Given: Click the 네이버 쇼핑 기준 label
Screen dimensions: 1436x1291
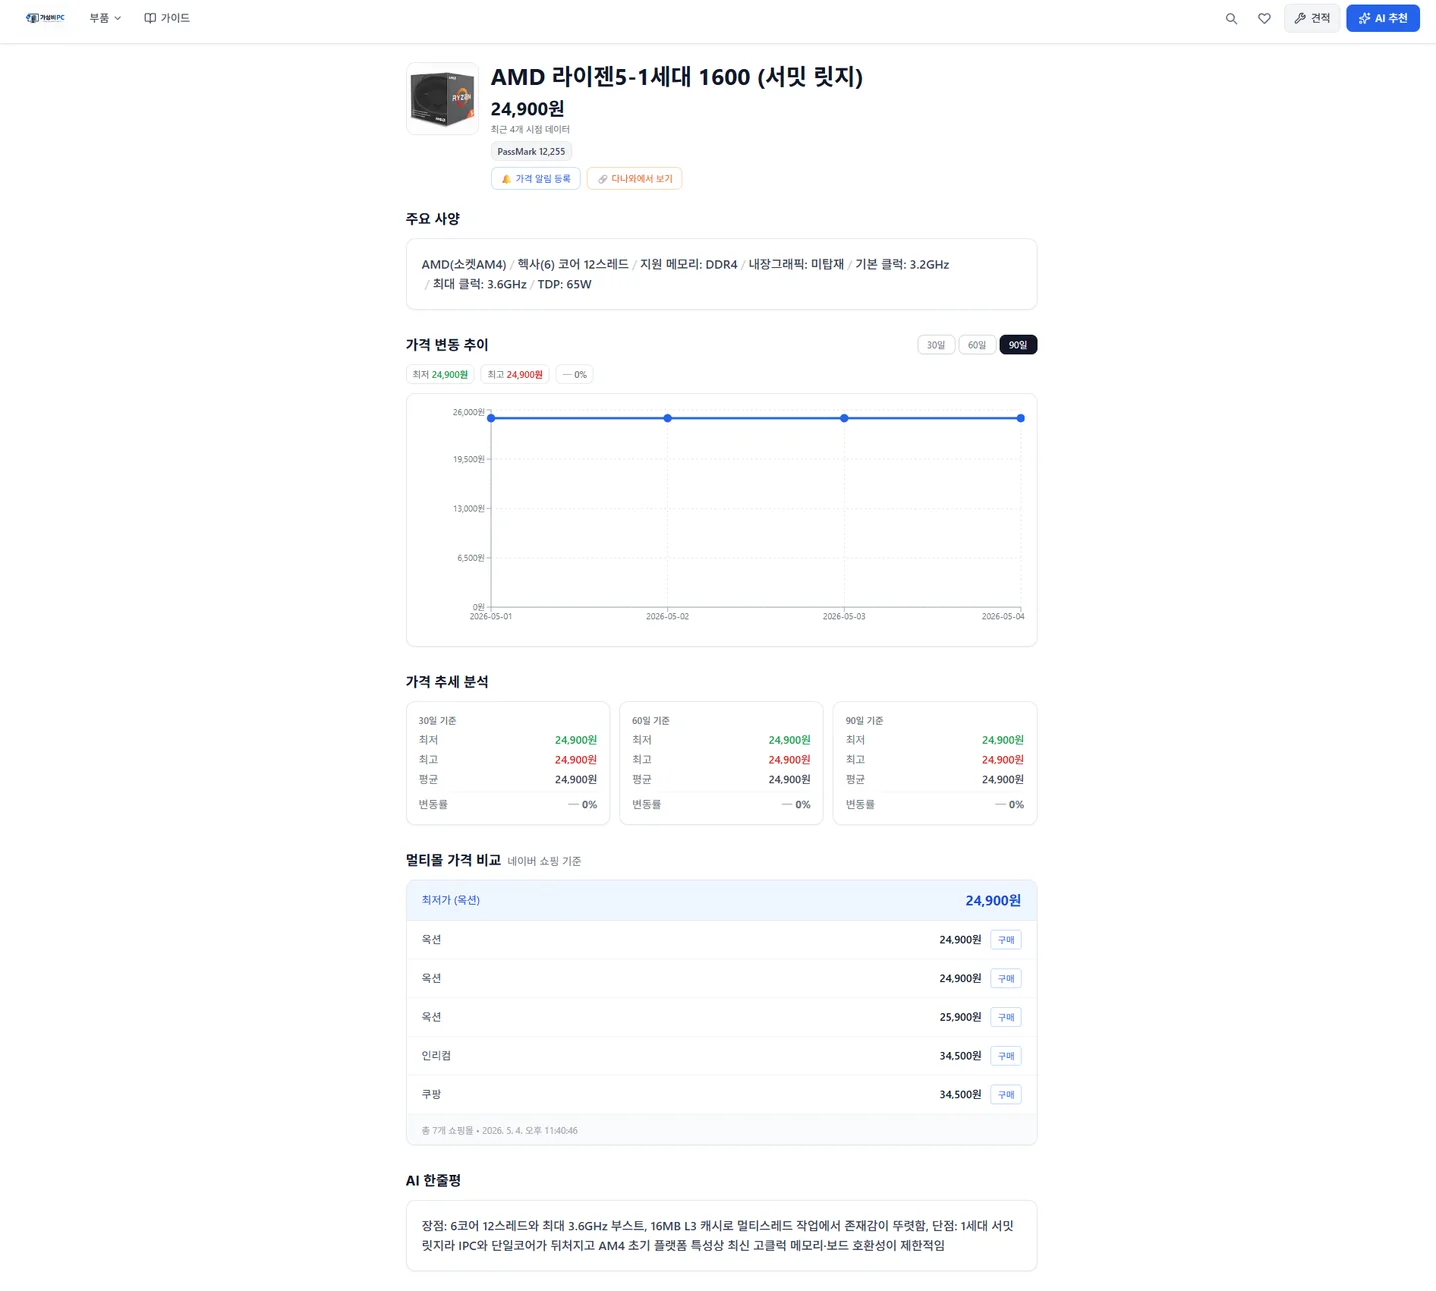Looking at the screenshot, I should [544, 861].
